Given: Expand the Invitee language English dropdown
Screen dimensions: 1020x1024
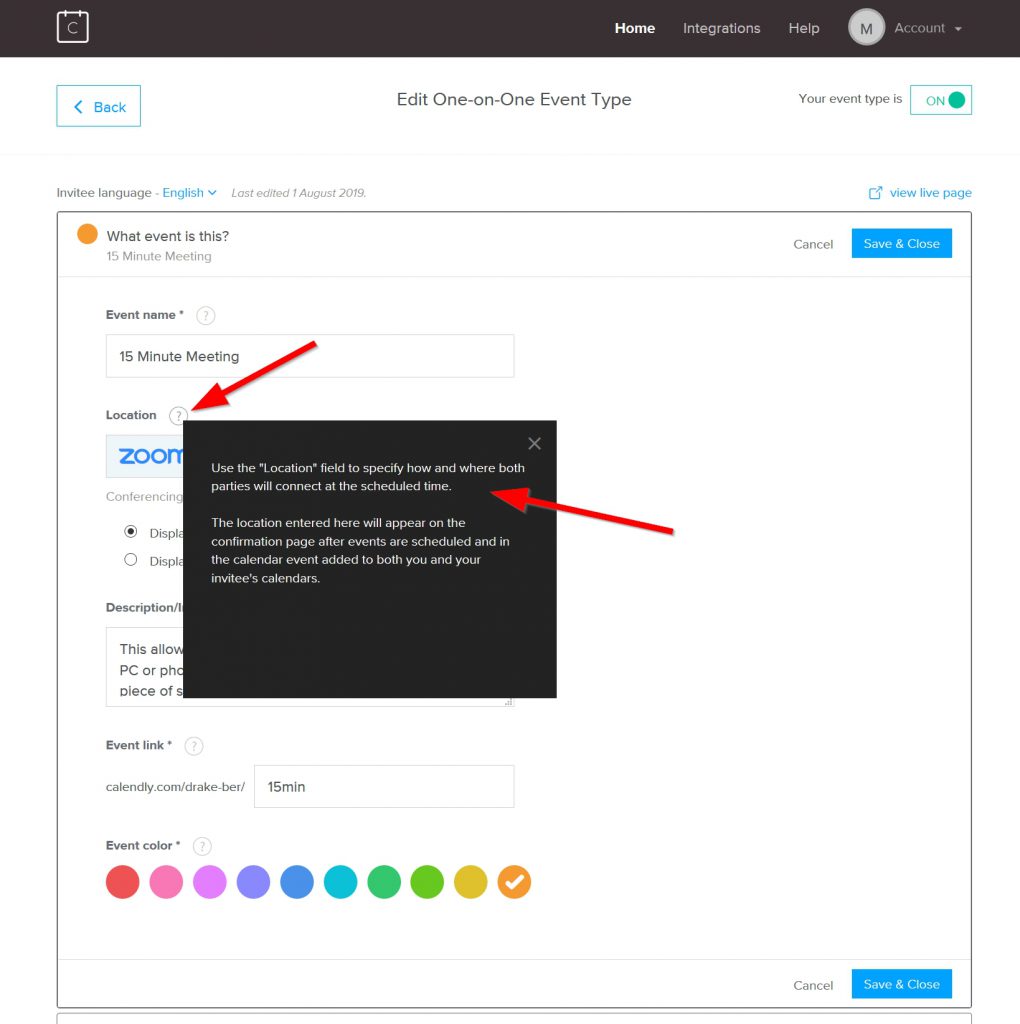Looking at the screenshot, I should [x=189, y=193].
